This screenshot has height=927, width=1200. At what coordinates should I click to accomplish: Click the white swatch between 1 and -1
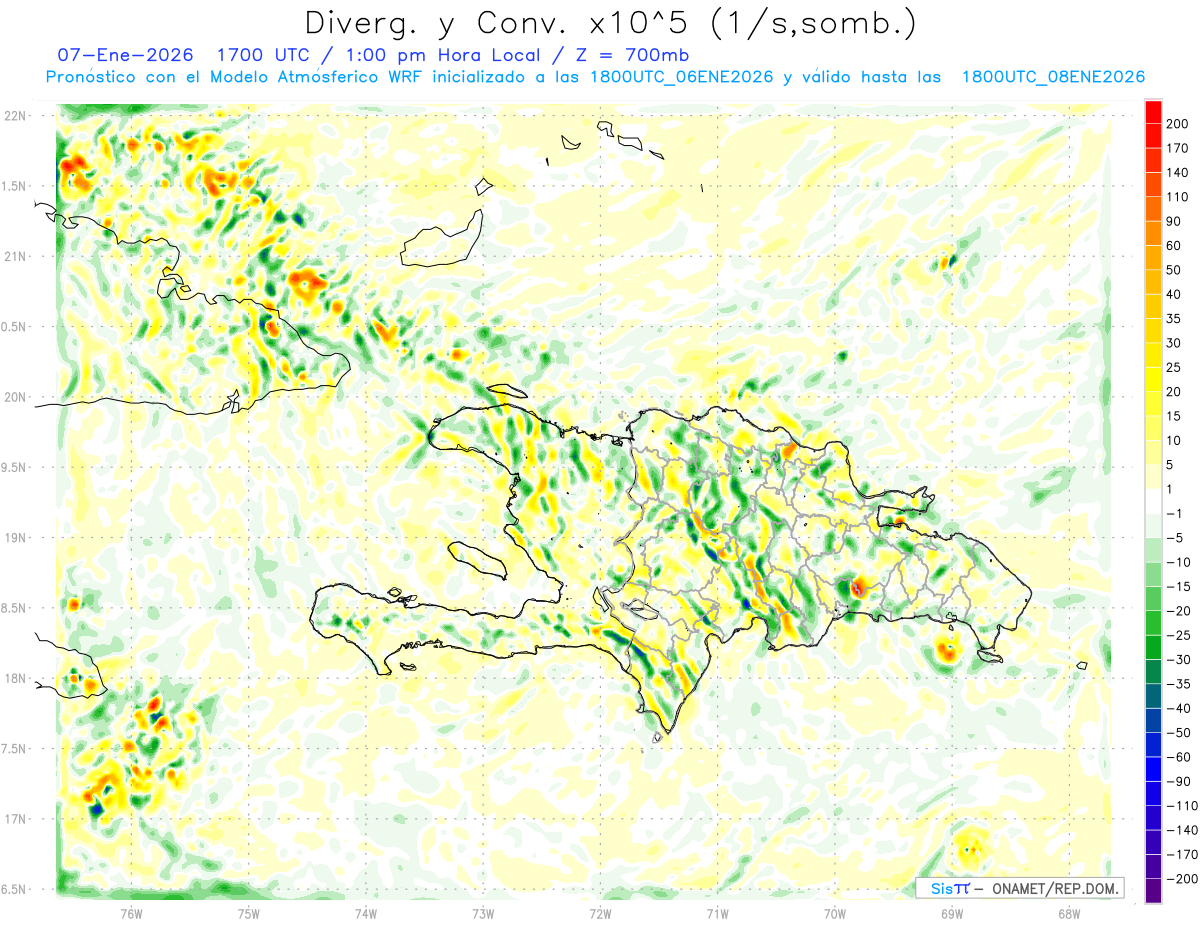[x=1153, y=501]
